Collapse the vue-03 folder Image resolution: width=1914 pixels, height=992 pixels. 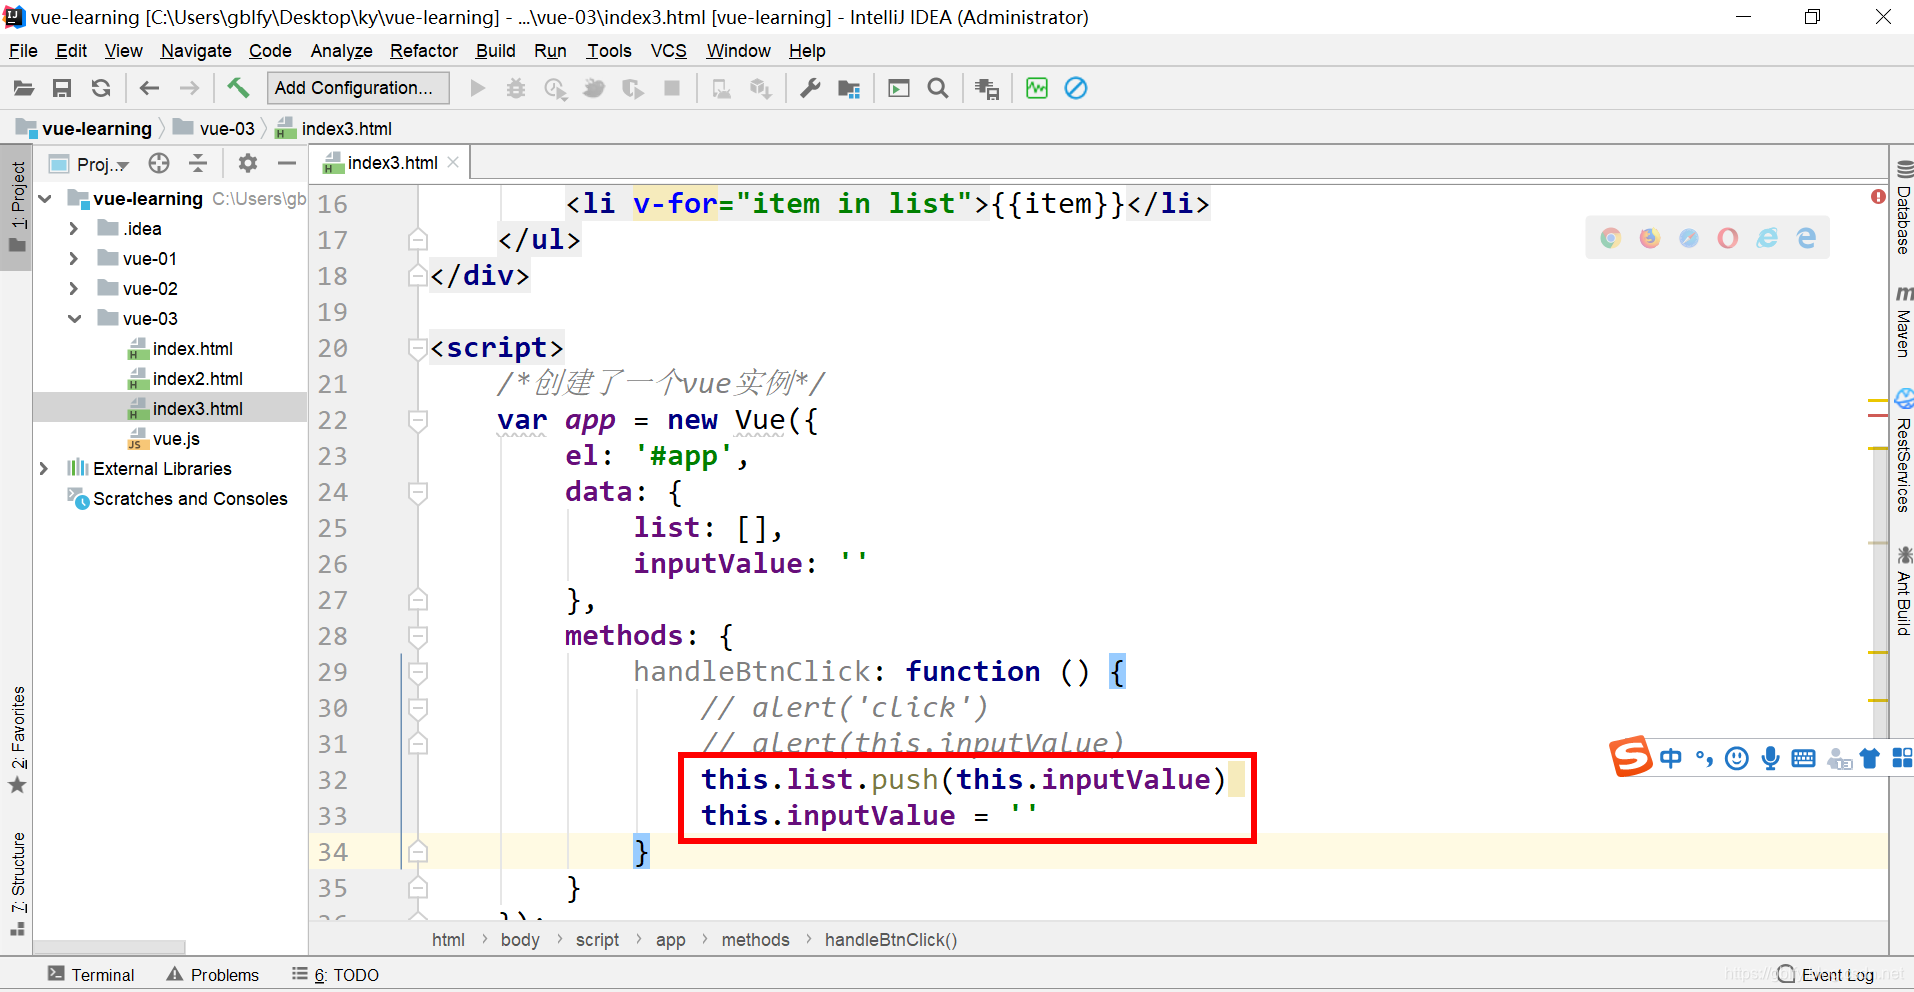coord(74,319)
